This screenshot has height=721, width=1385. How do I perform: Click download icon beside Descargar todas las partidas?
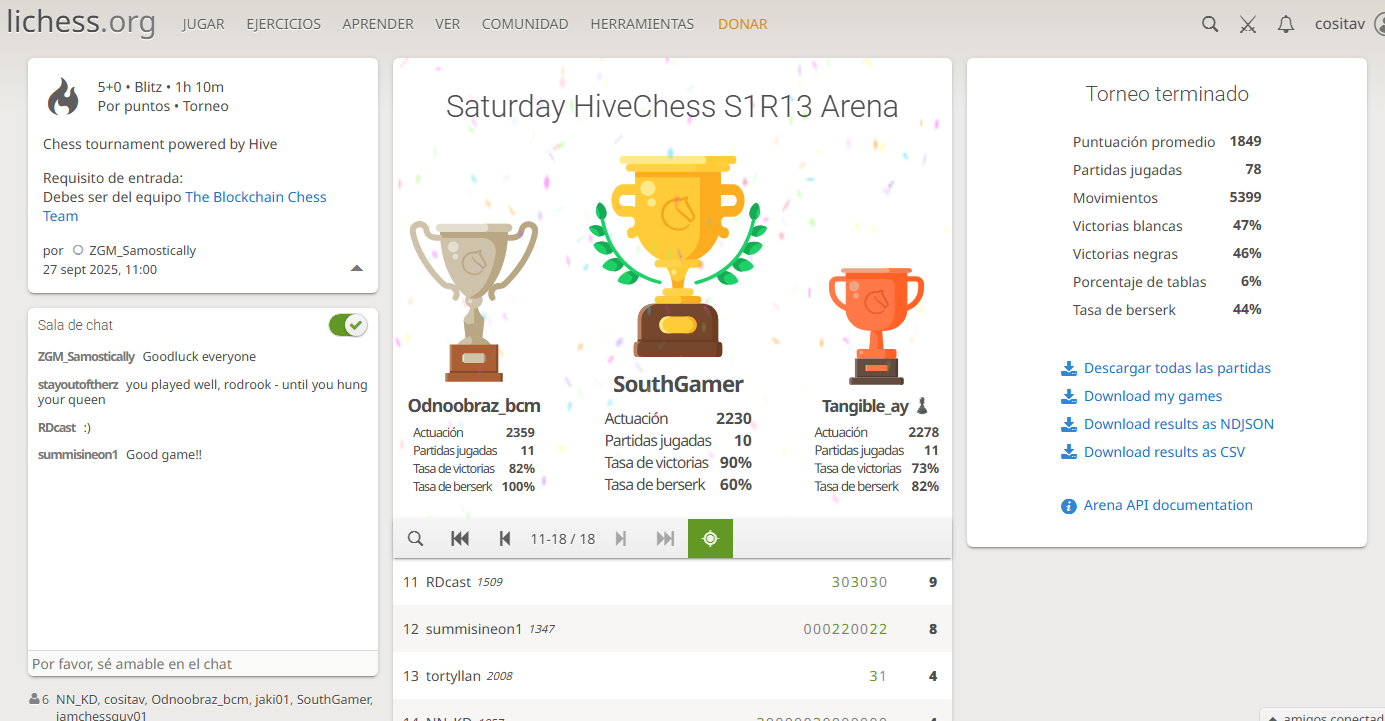tap(1069, 368)
